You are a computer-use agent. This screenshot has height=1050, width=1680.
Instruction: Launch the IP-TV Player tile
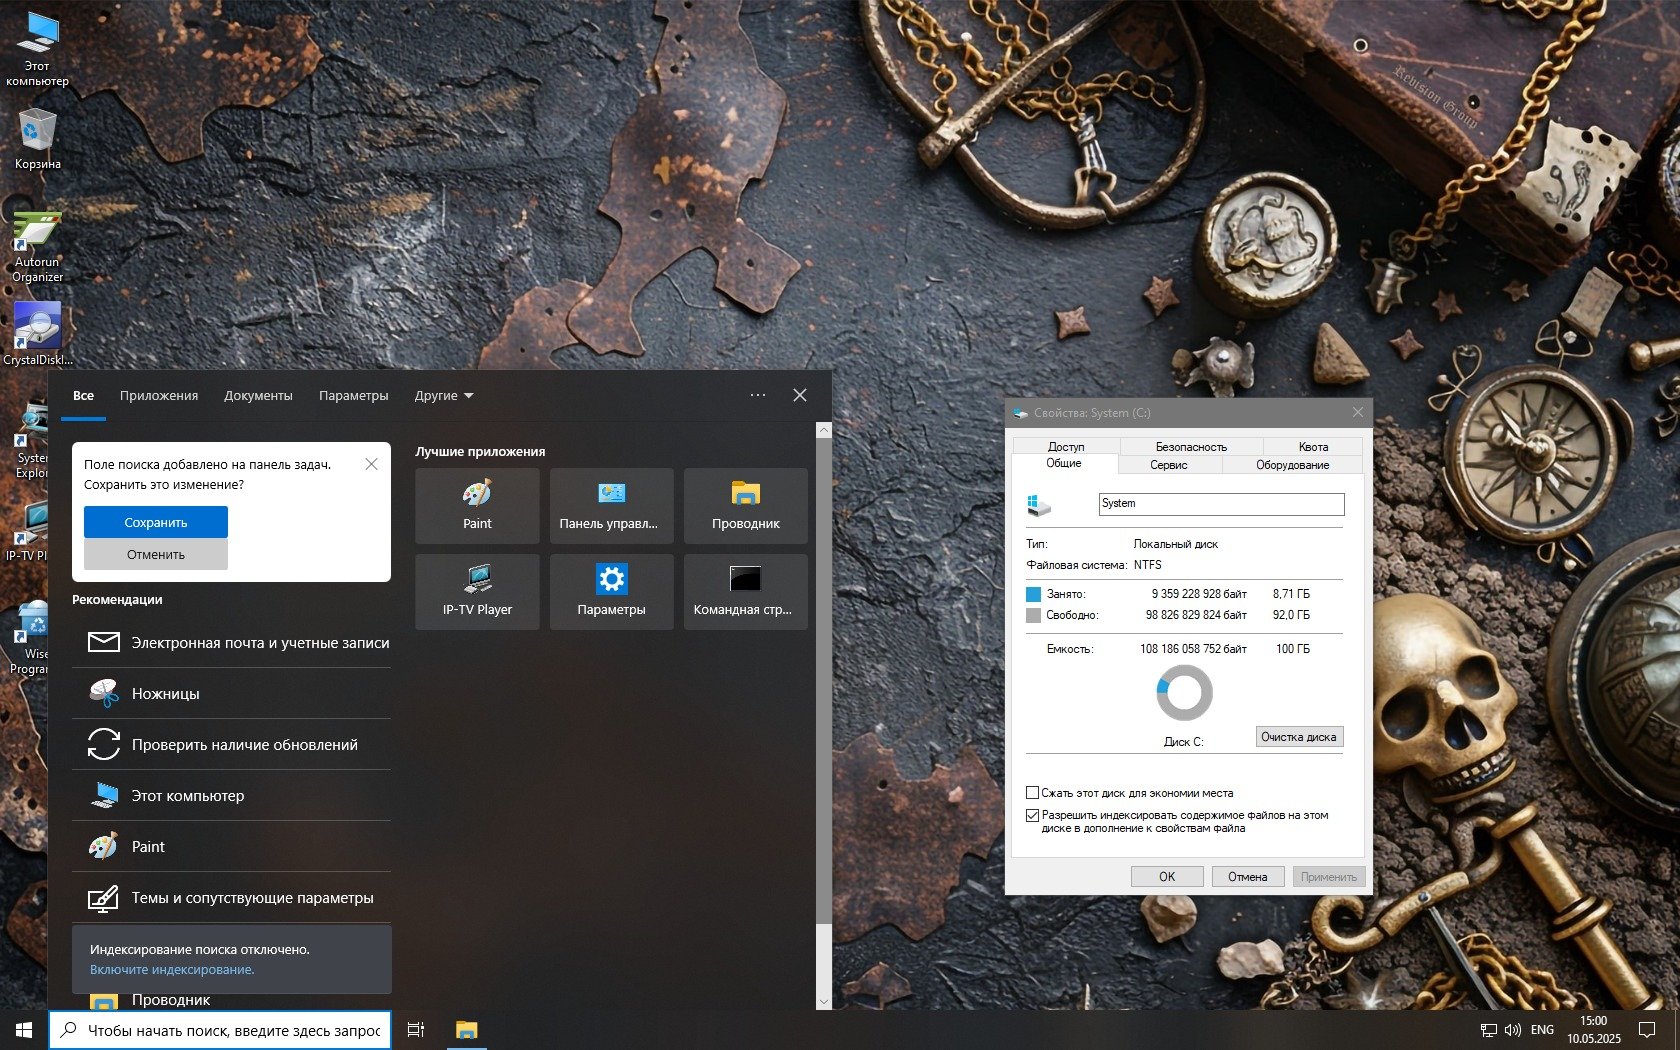[477, 591]
